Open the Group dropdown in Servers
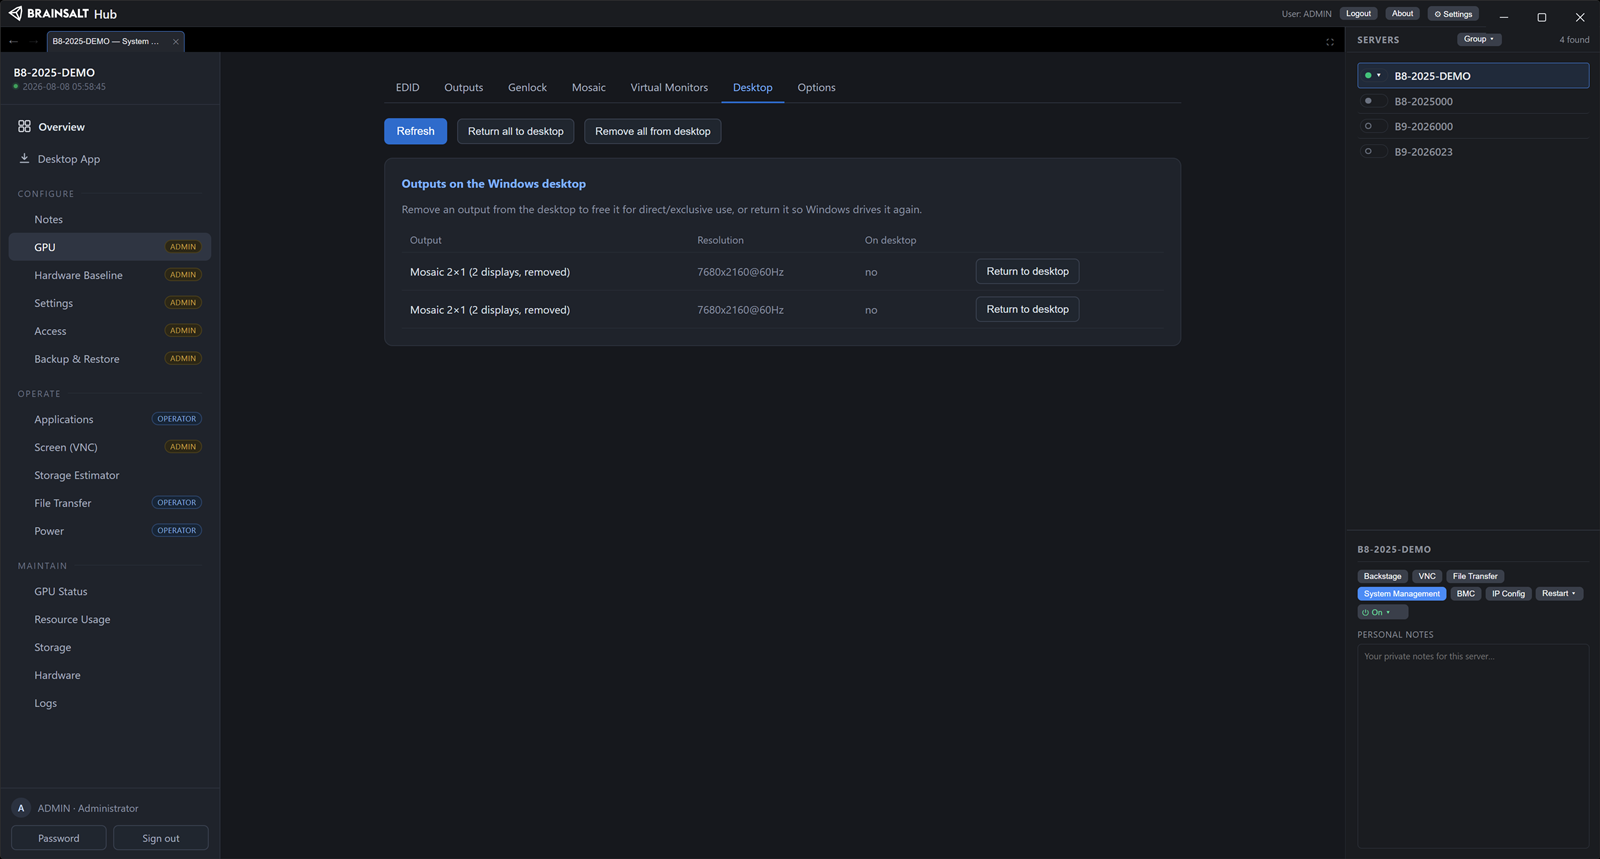1600x859 pixels. pyautogui.click(x=1479, y=39)
